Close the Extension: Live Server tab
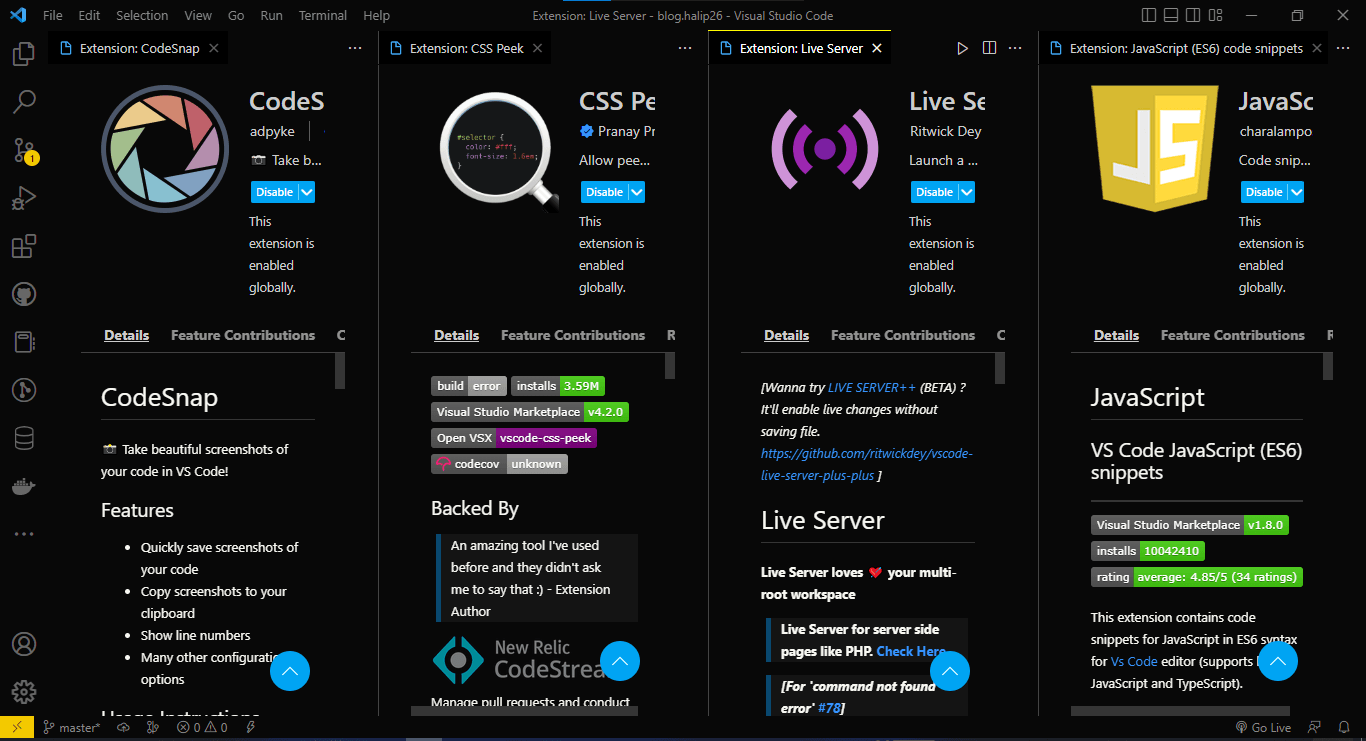The width and height of the screenshot is (1366, 741). point(877,48)
